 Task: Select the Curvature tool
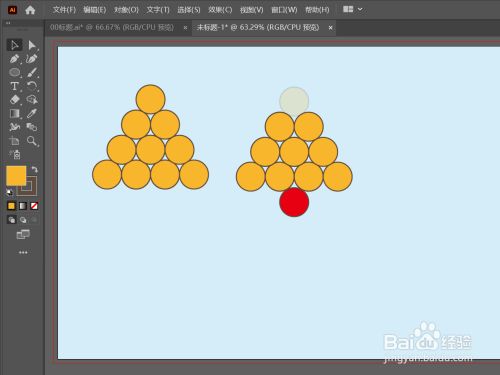(x=32, y=59)
